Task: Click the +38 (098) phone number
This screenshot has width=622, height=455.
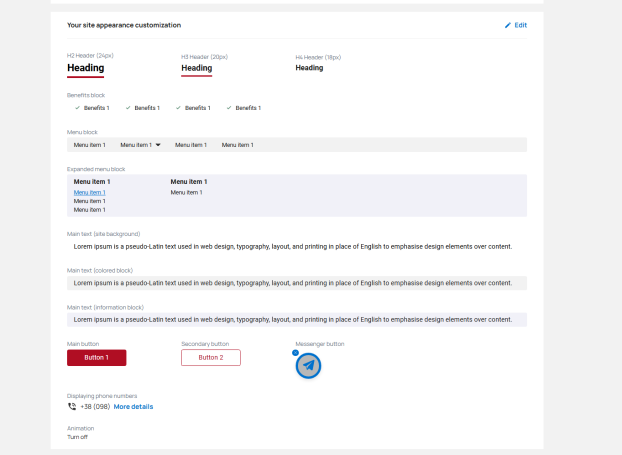Action: click(95, 407)
